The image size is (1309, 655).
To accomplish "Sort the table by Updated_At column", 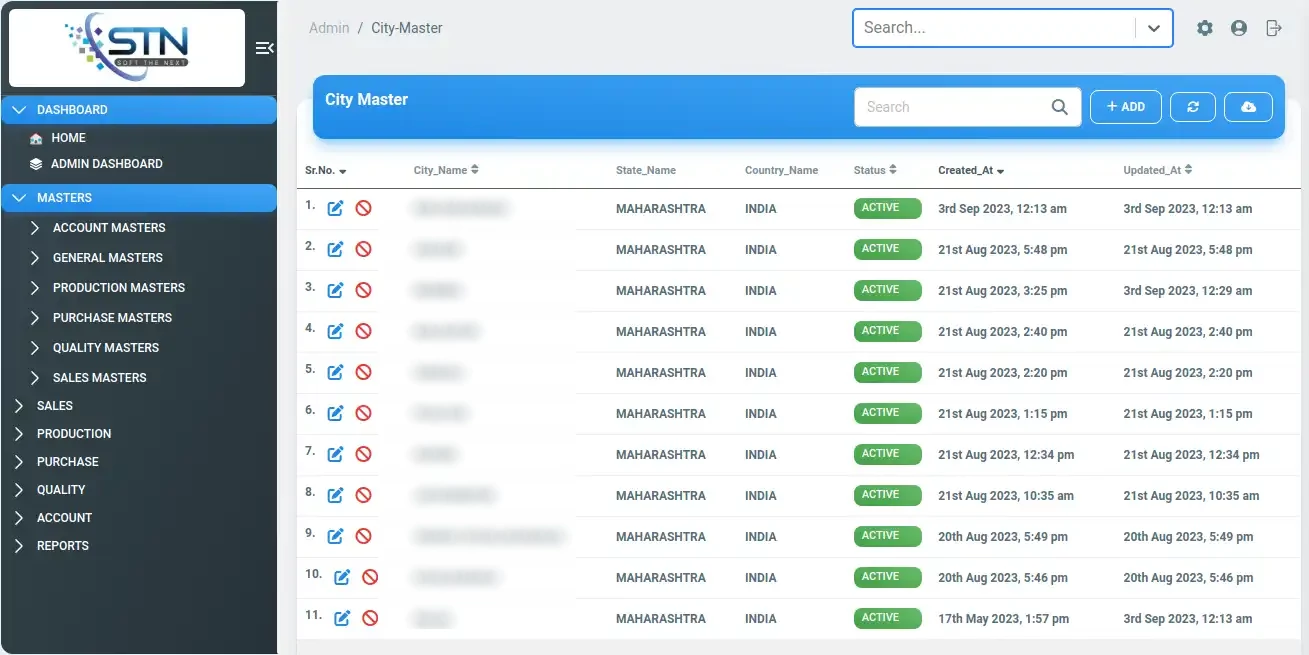I will tap(1157, 170).
